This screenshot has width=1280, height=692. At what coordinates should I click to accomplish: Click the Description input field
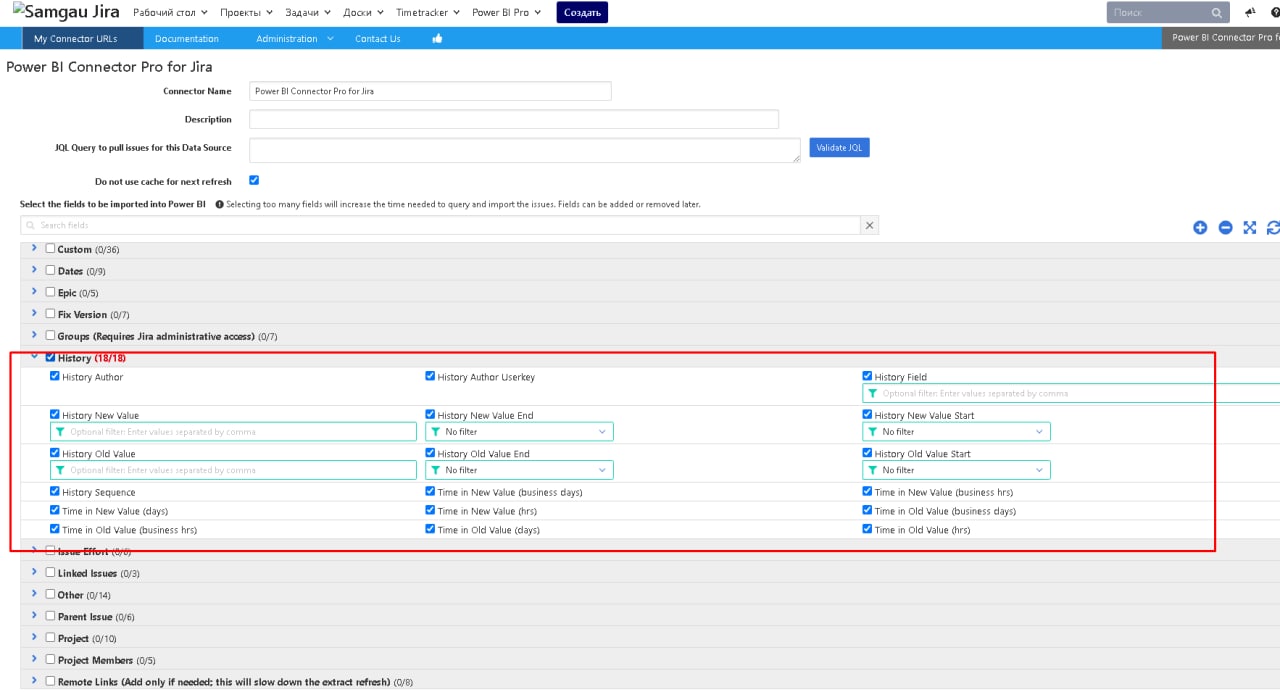click(x=514, y=119)
